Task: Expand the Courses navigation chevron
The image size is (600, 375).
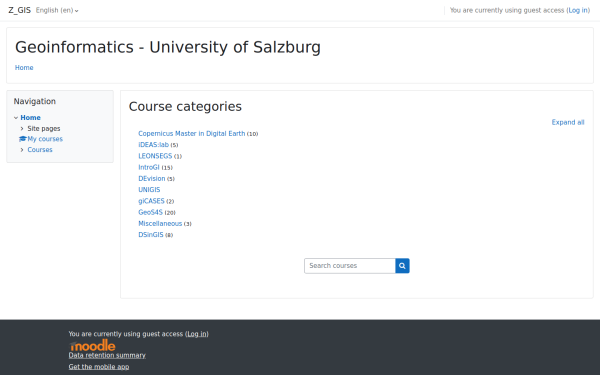Action: 22,150
